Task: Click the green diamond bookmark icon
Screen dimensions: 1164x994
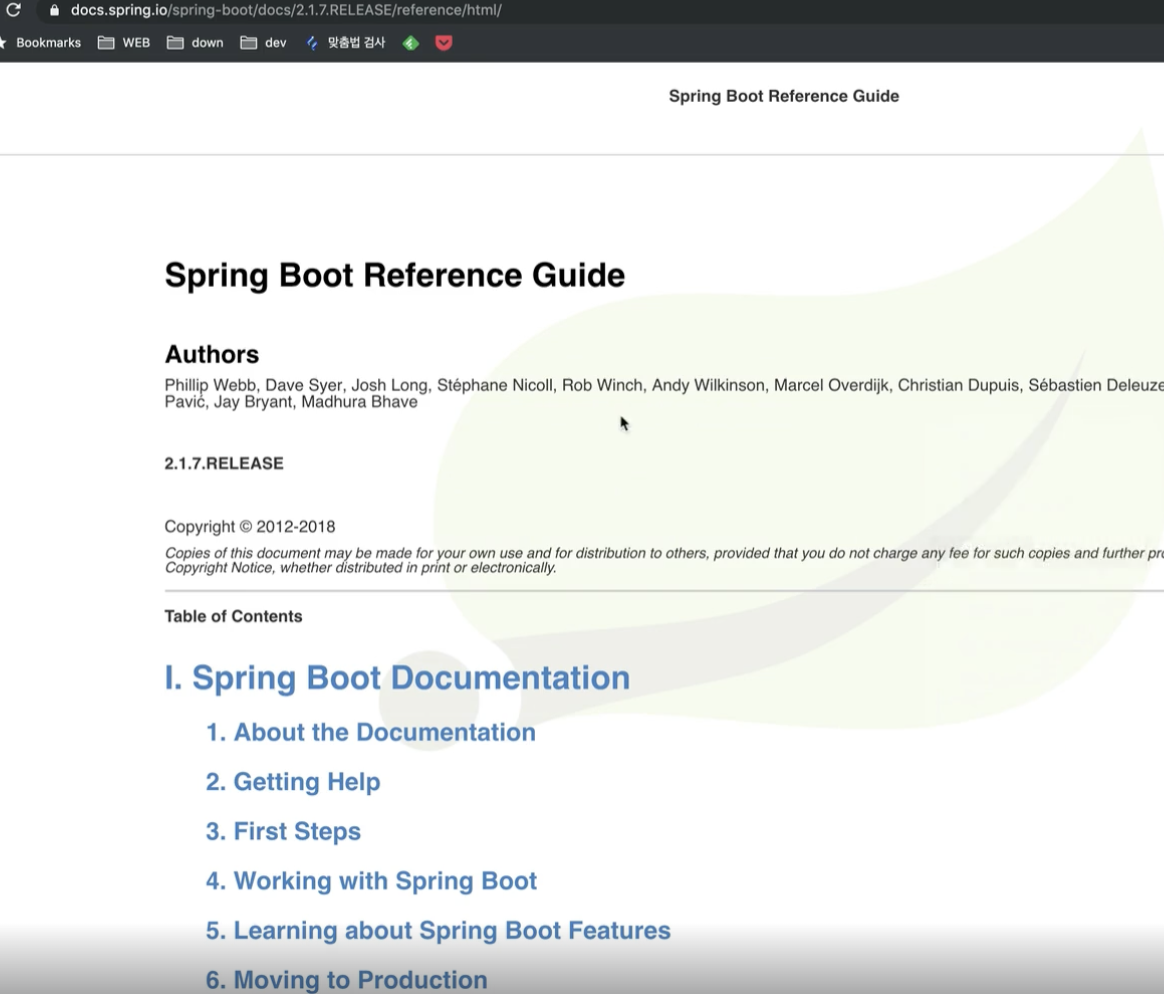Action: [411, 43]
